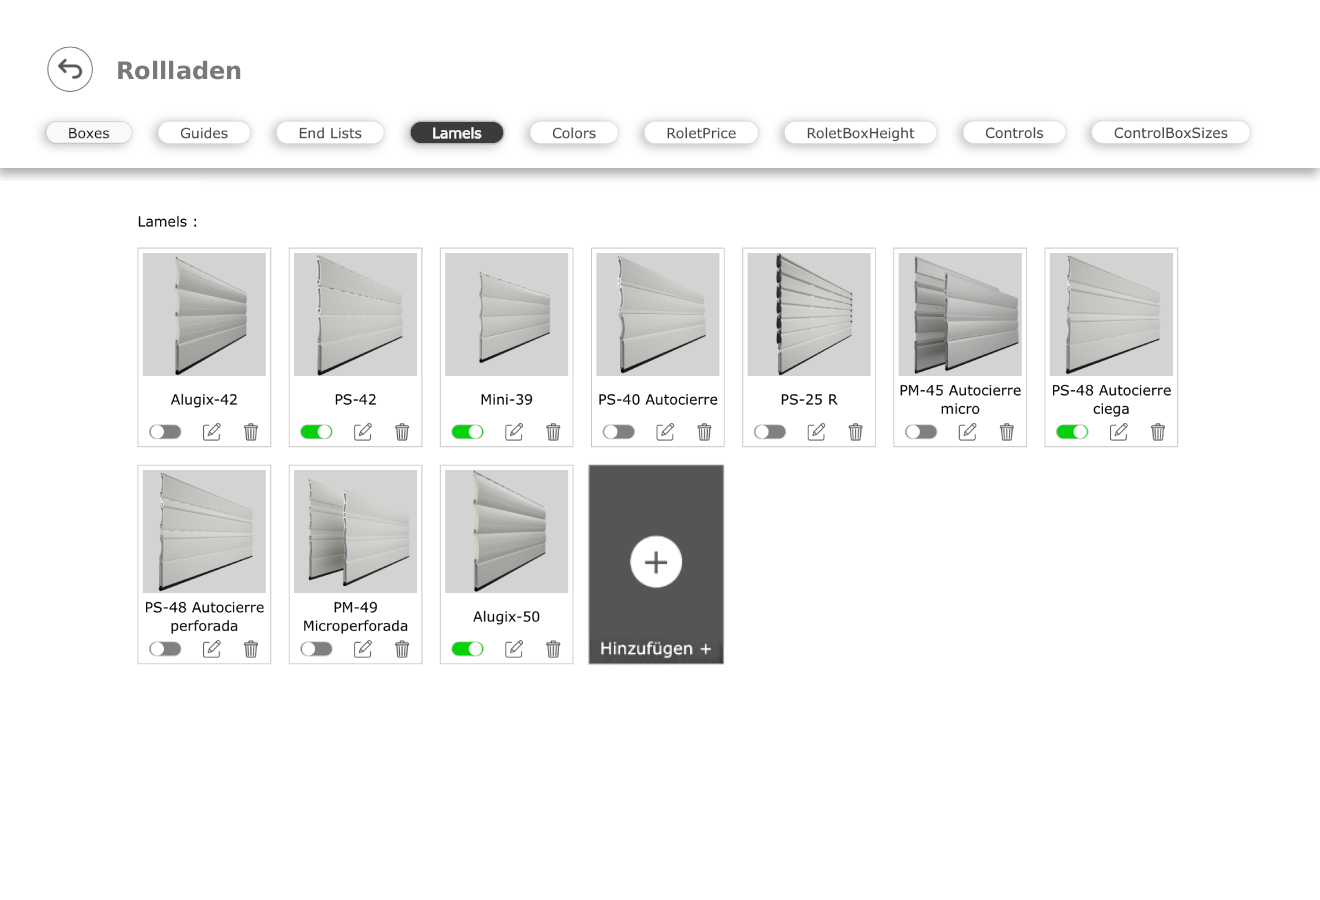1320x900 pixels.
Task: Delete the Alugix-50 lamel
Action: point(553,649)
